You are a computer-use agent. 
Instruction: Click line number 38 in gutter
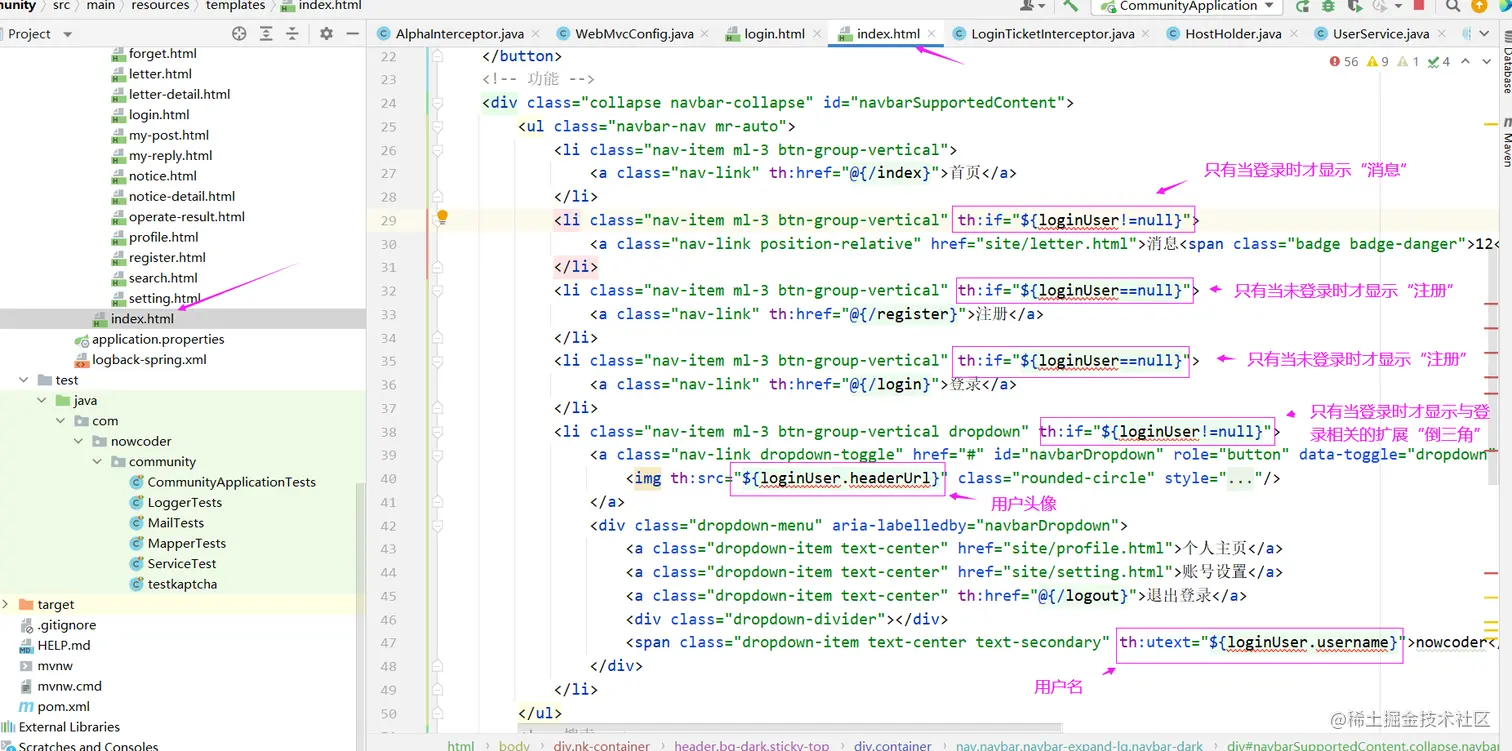pos(388,432)
